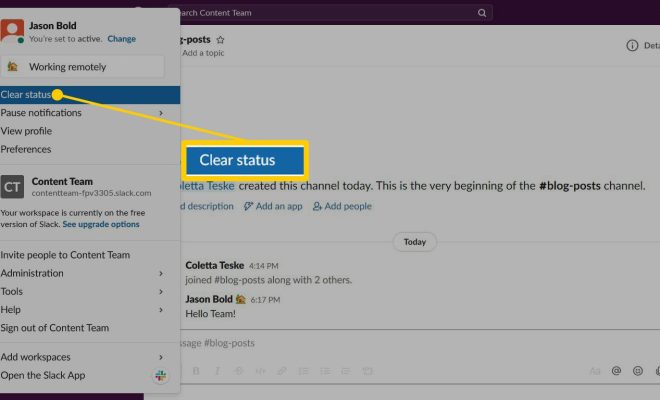Click Jason Bold's name in message
The image size is (660, 400).
pos(209,299)
